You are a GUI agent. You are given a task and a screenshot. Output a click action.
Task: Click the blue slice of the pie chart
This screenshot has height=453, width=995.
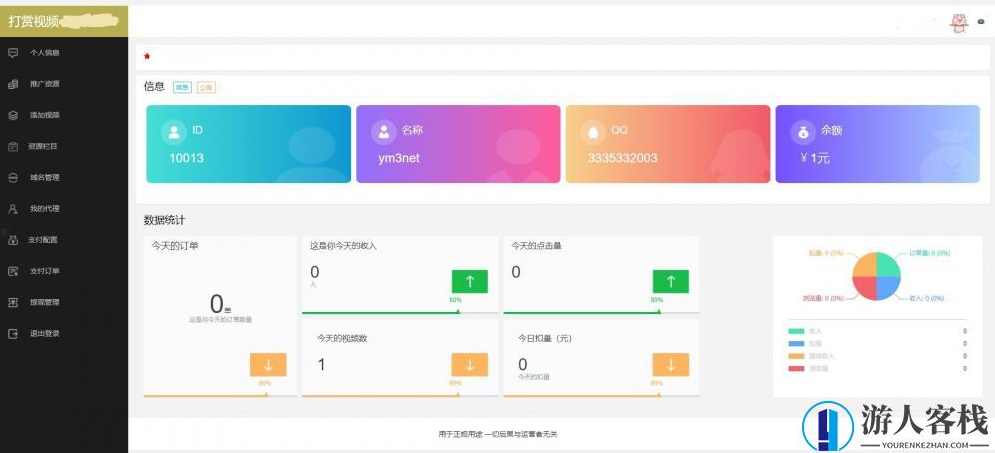tap(888, 289)
